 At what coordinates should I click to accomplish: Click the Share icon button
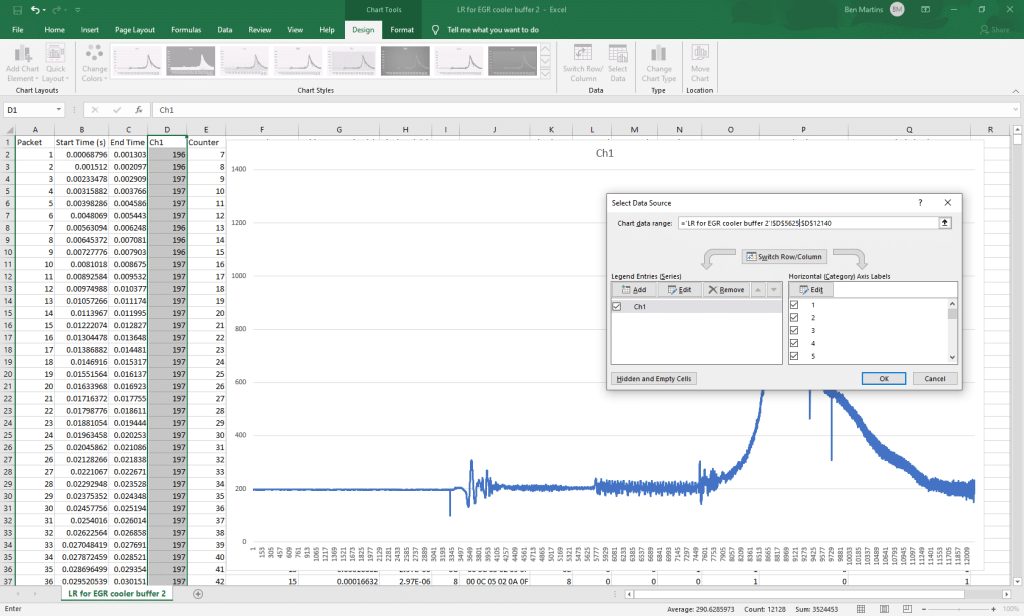coord(995,29)
